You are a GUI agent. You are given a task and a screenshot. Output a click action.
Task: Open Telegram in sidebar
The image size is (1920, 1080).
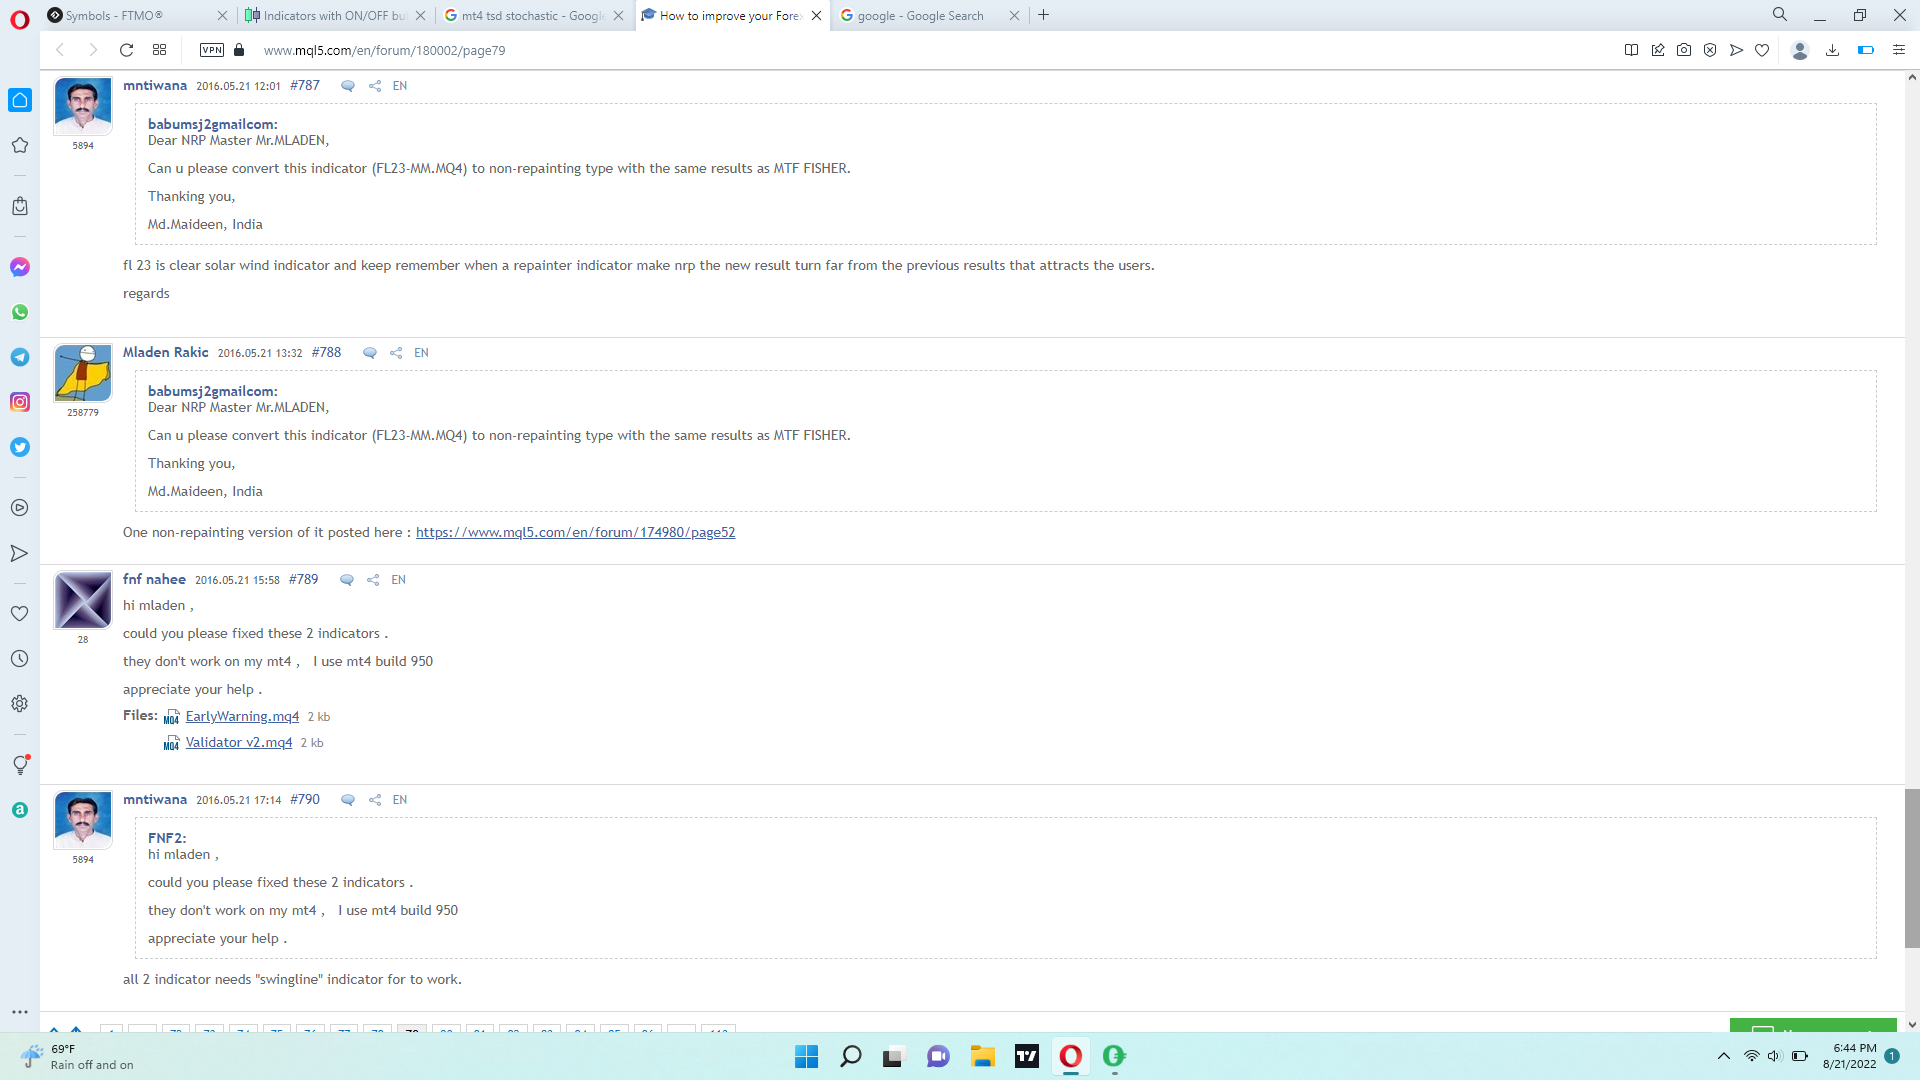coord(20,357)
